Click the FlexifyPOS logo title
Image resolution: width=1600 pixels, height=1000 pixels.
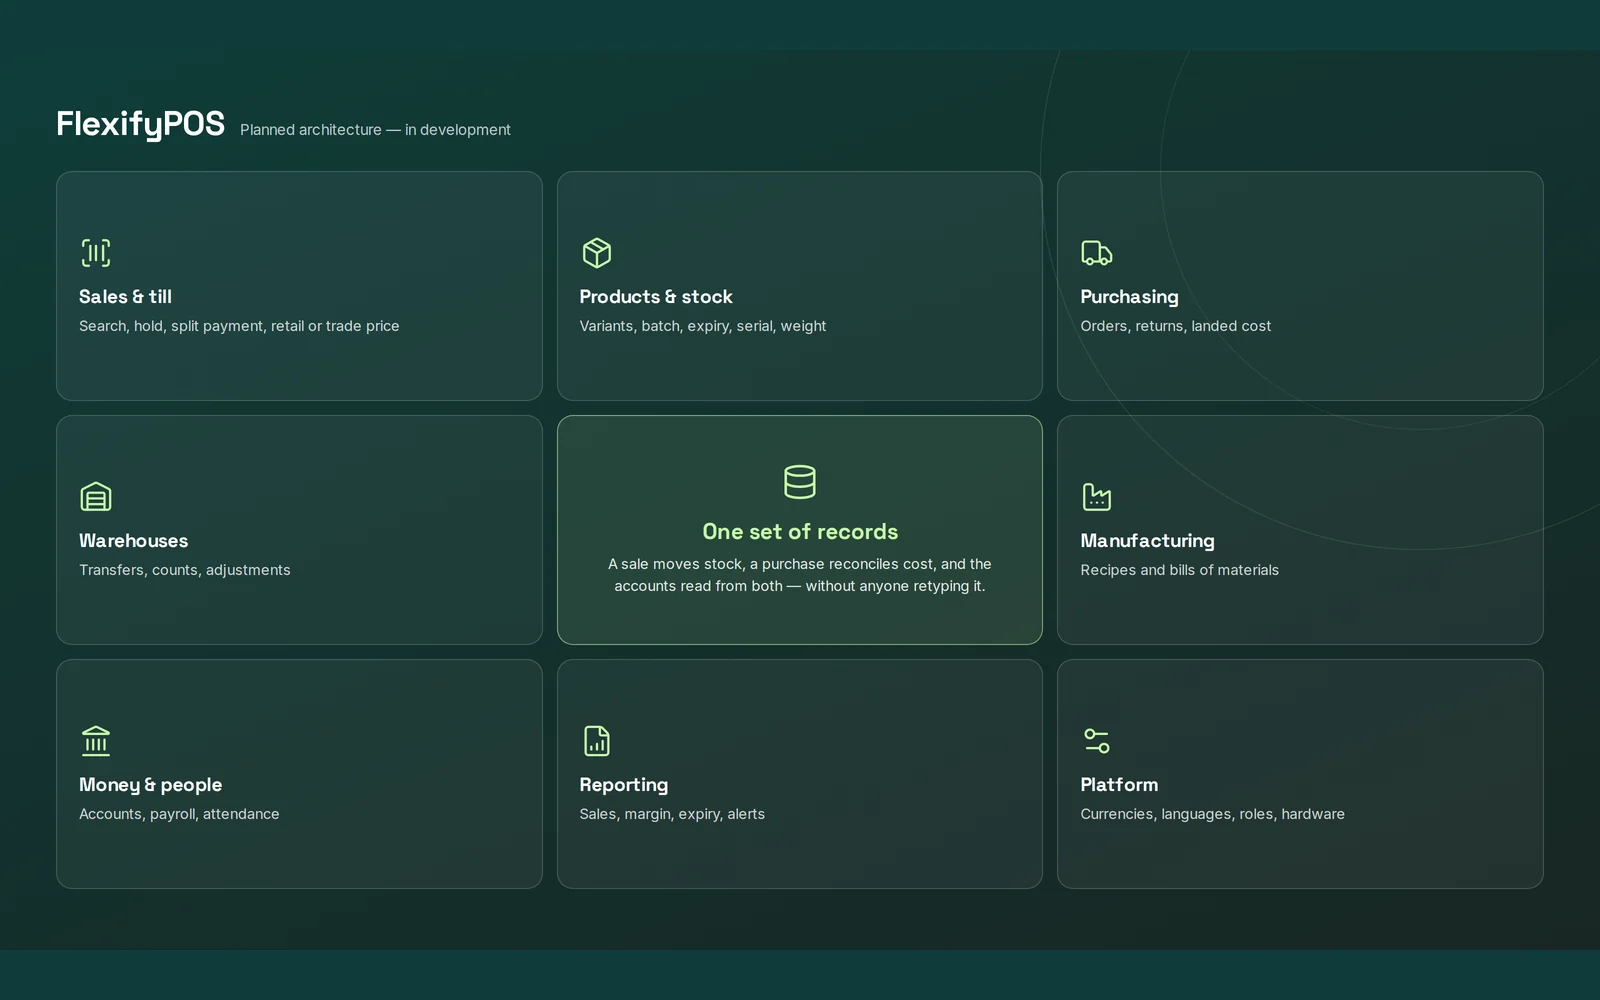141,124
